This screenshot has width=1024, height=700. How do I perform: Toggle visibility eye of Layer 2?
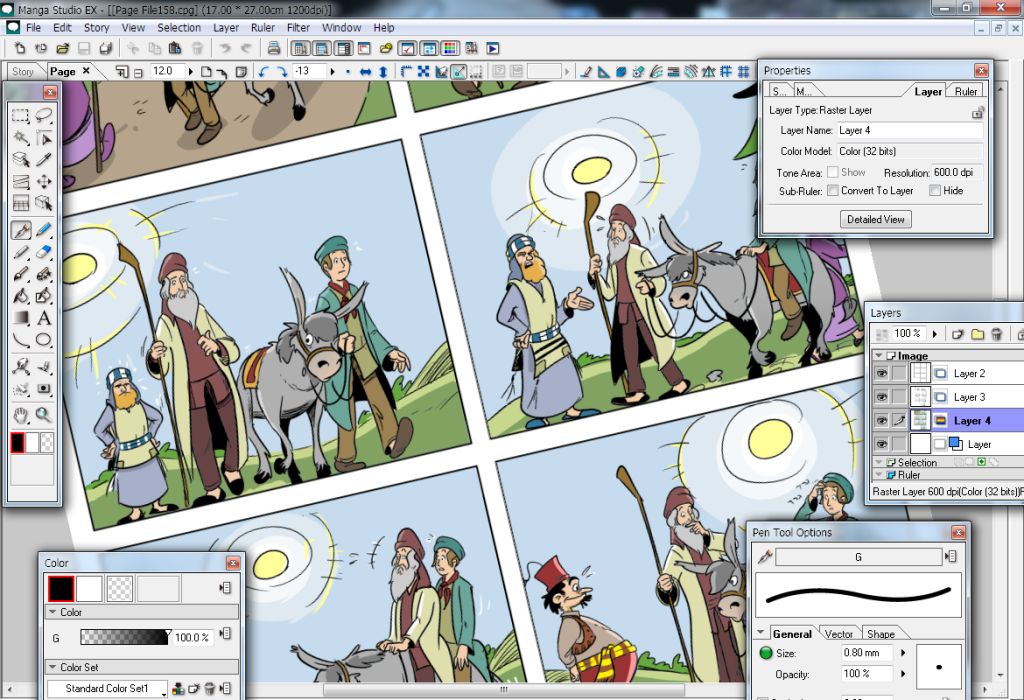(882, 374)
